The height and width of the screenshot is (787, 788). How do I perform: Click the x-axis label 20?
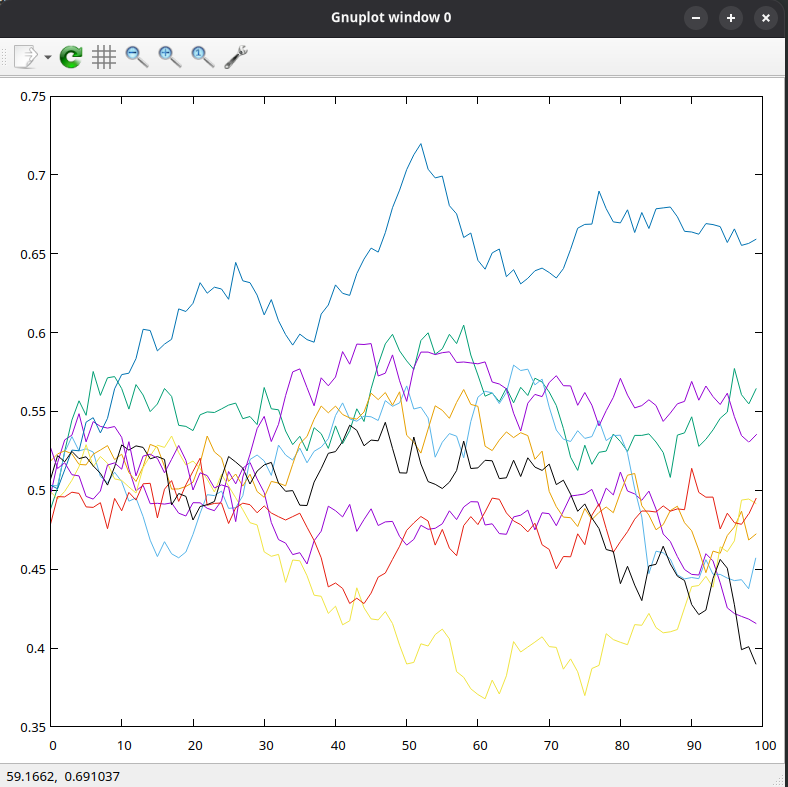pyautogui.click(x=195, y=745)
